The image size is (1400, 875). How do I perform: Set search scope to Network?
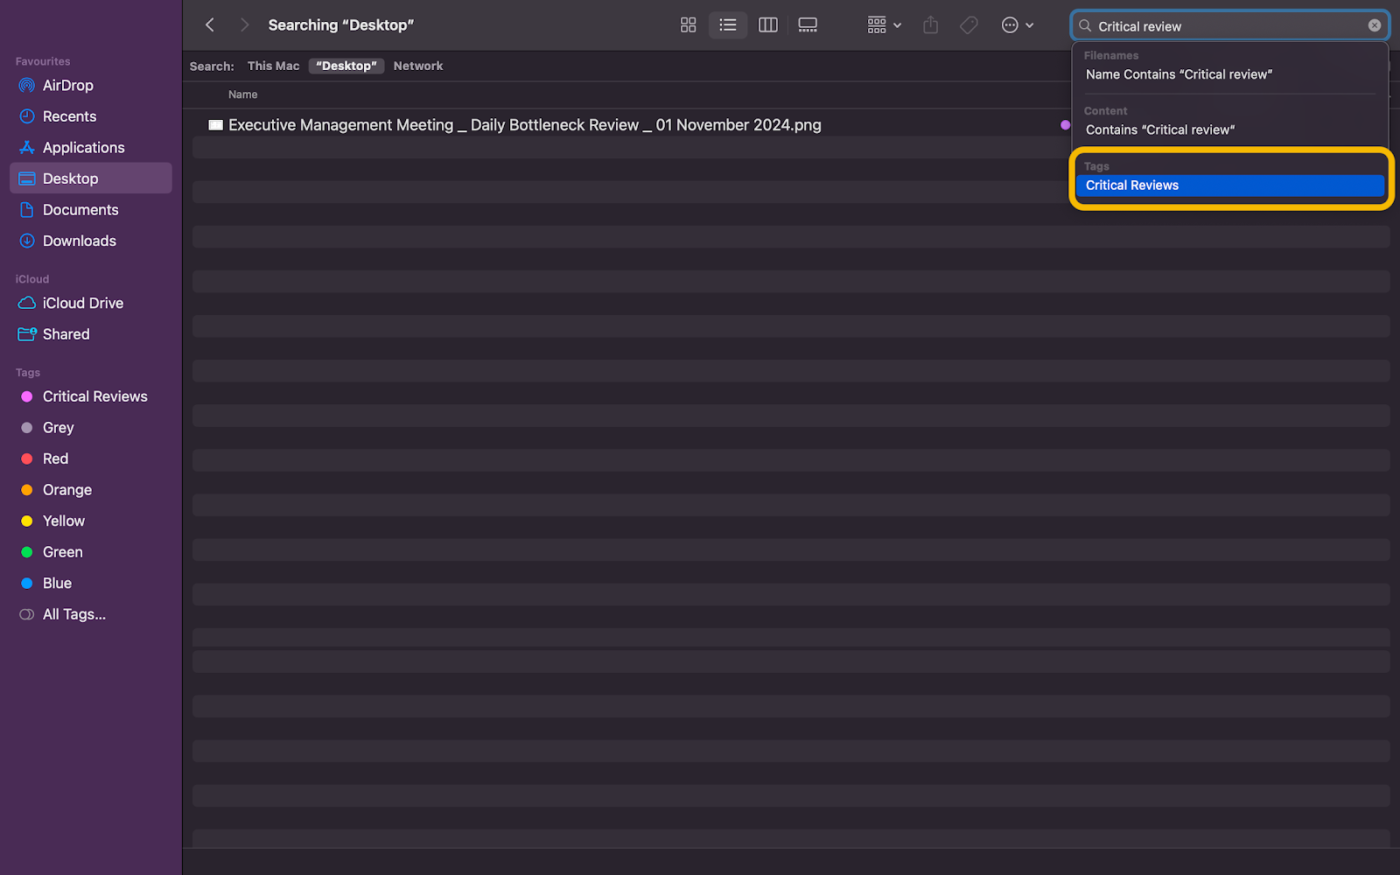point(418,66)
